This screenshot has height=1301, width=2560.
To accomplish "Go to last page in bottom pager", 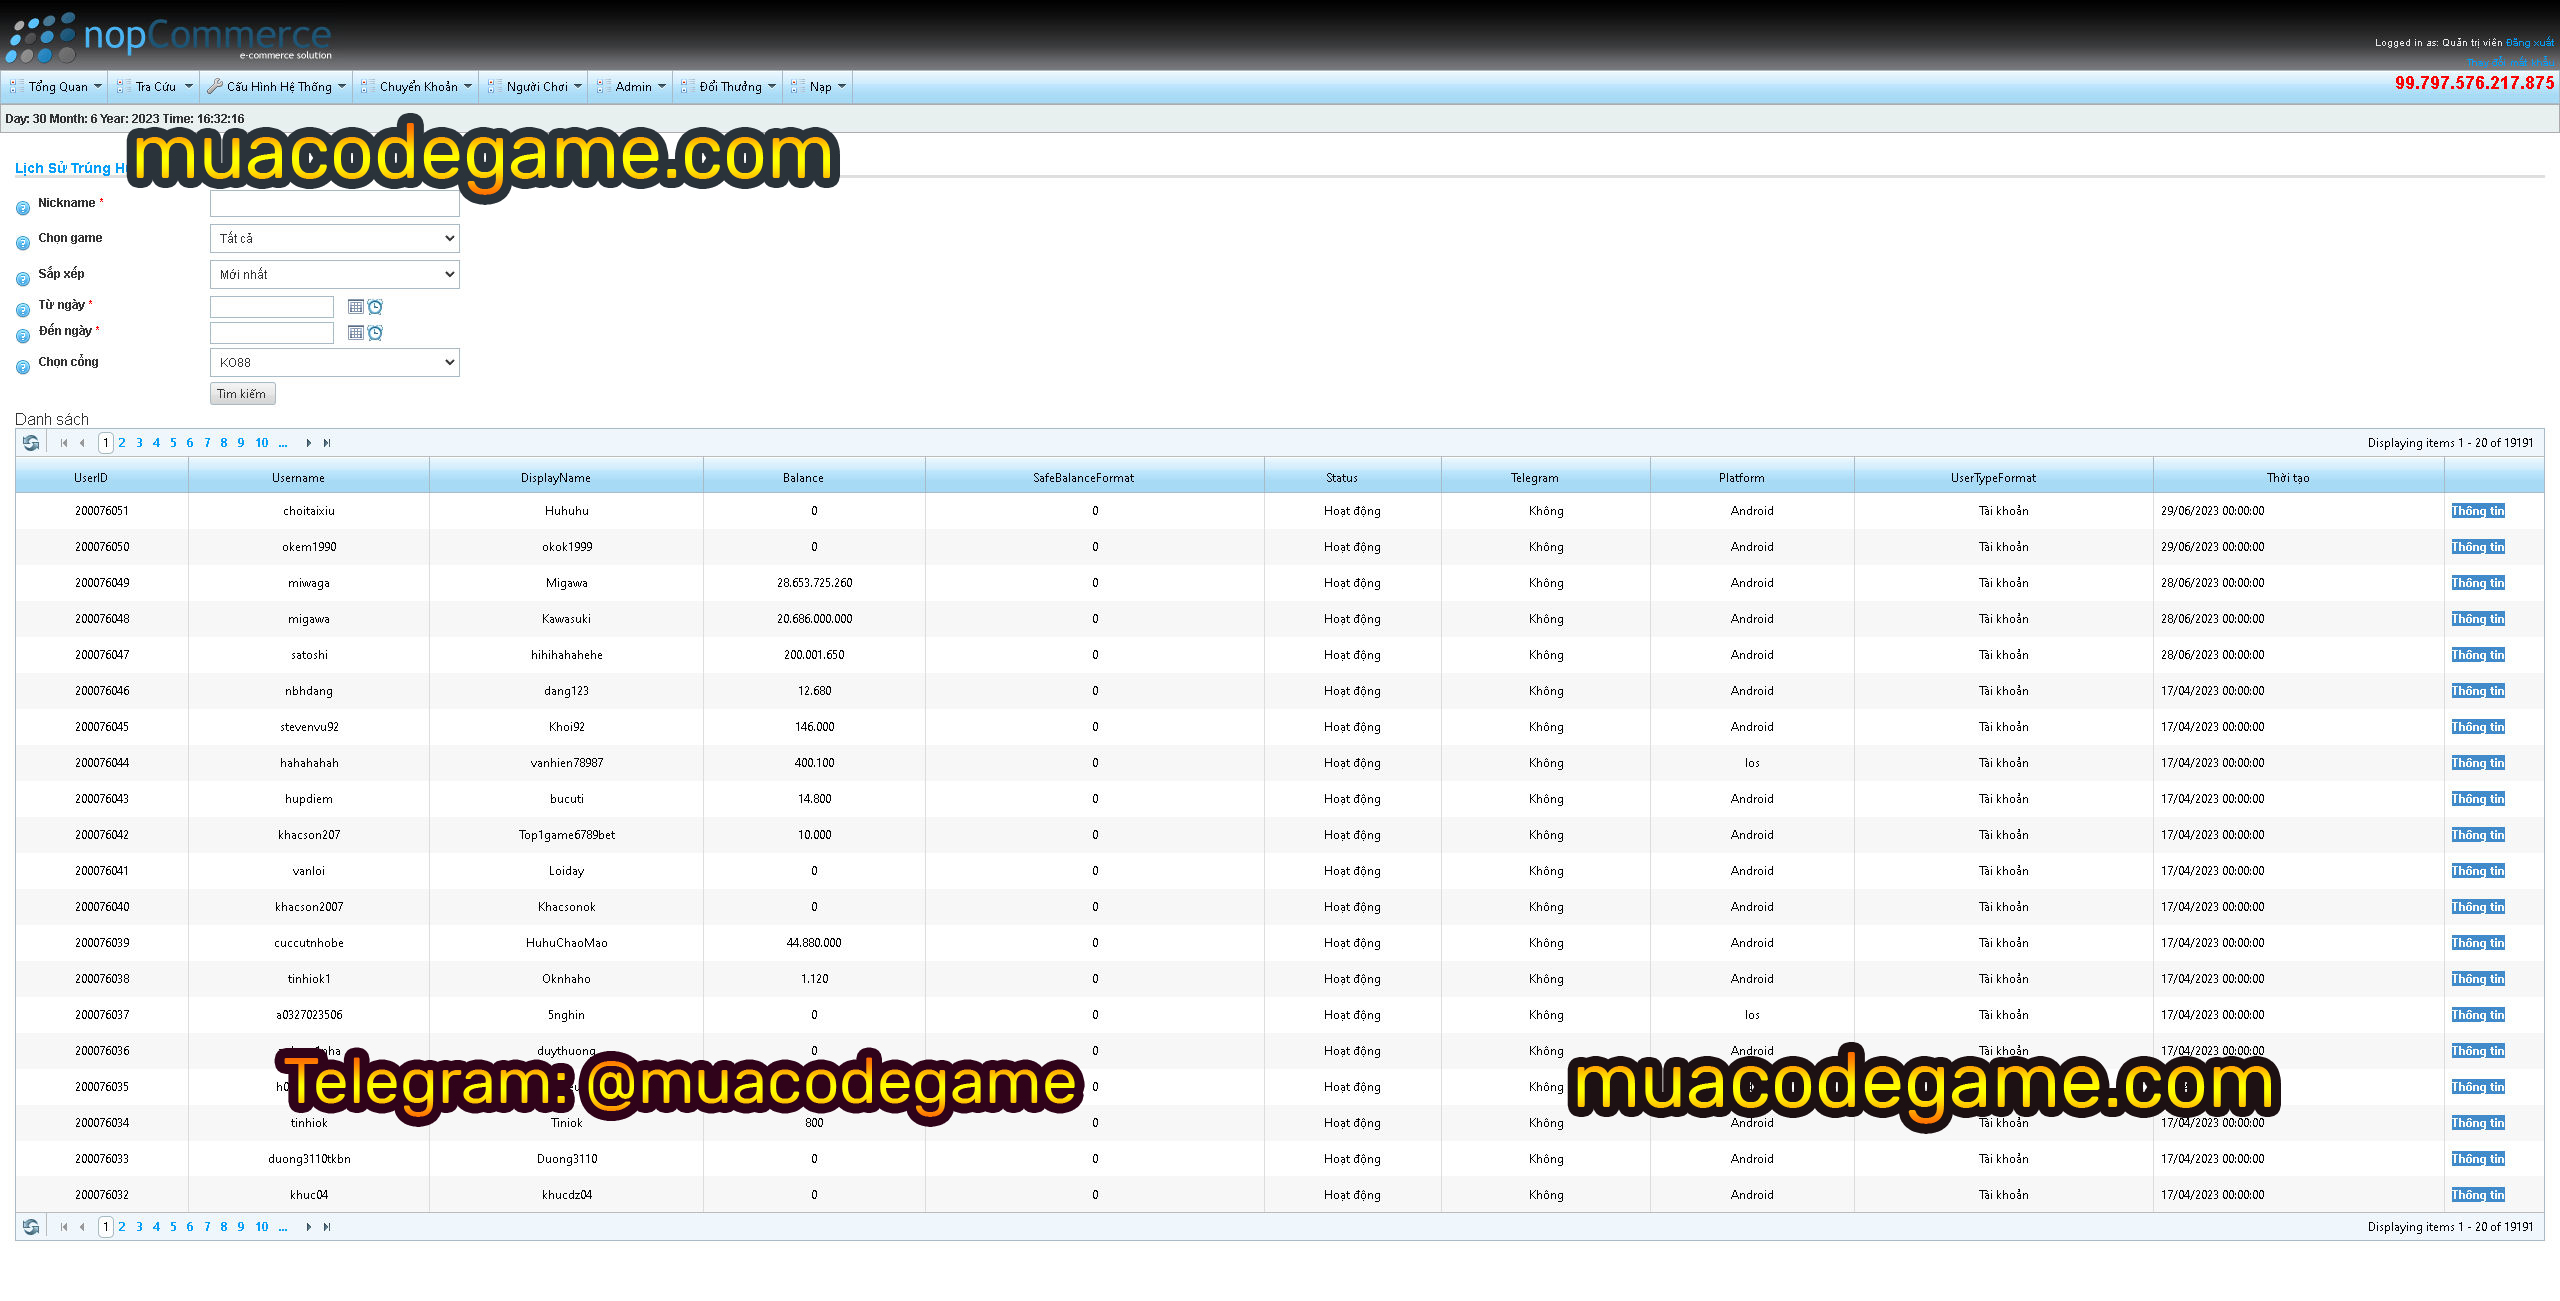I will click(x=326, y=1227).
